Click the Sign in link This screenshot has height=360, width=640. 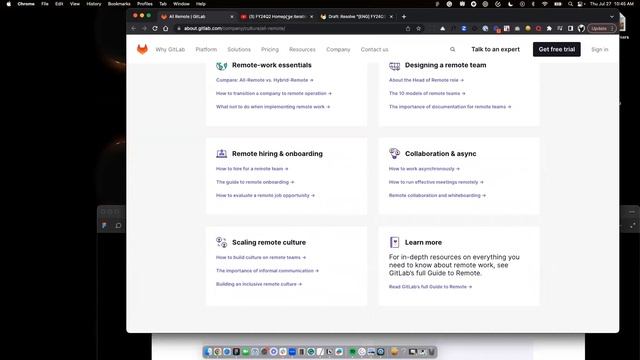600,49
